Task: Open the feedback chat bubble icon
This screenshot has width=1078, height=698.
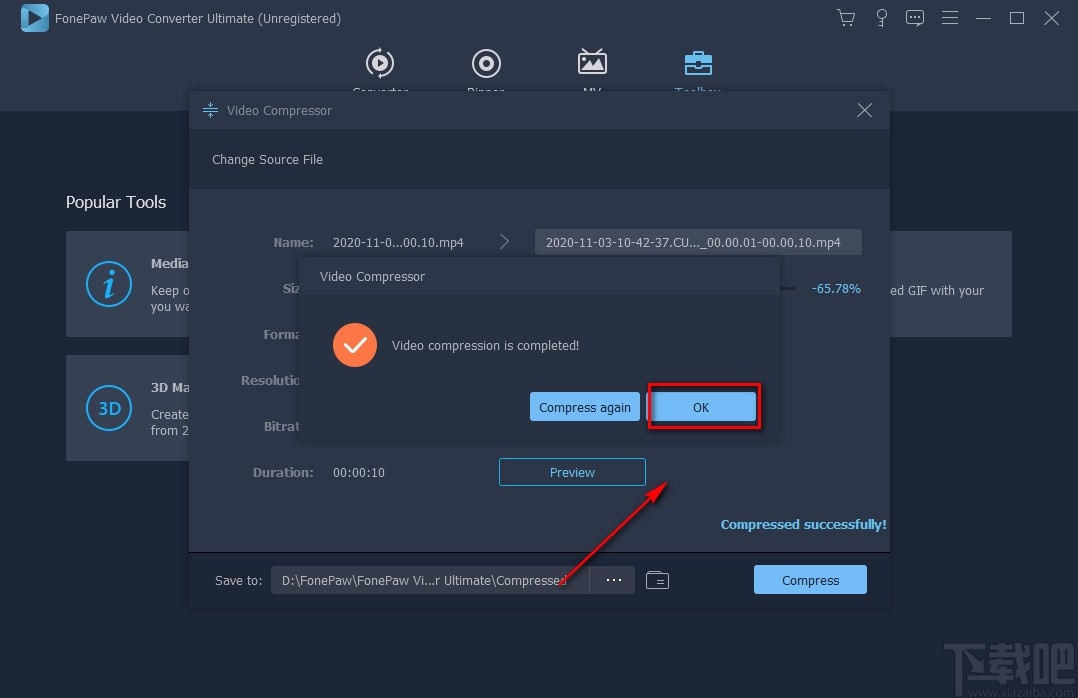Action: coord(915,18)
